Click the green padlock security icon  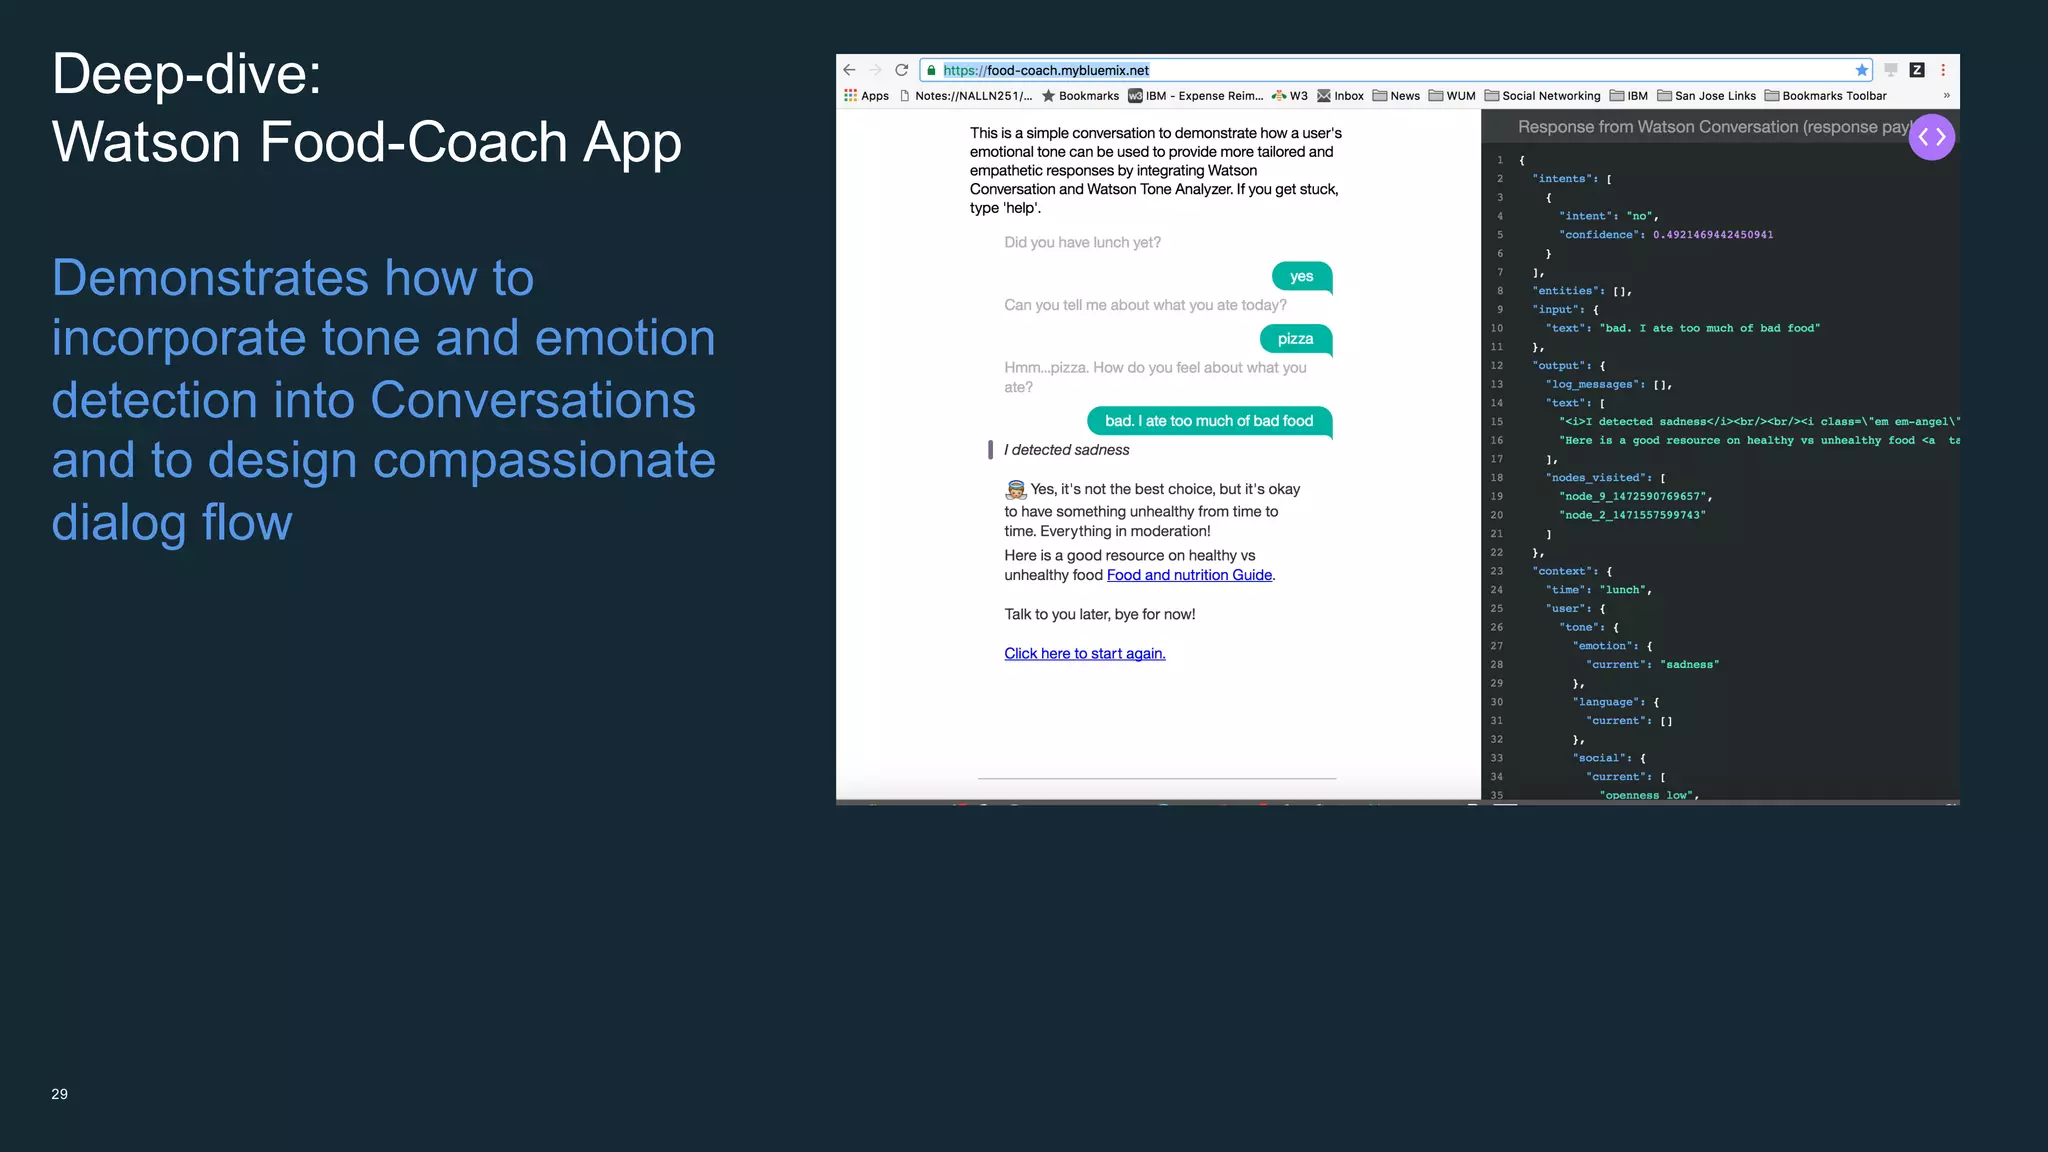point(931,70)
